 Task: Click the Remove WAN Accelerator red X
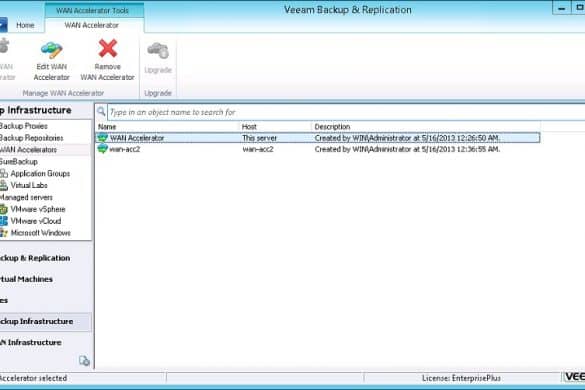(108, 49)
